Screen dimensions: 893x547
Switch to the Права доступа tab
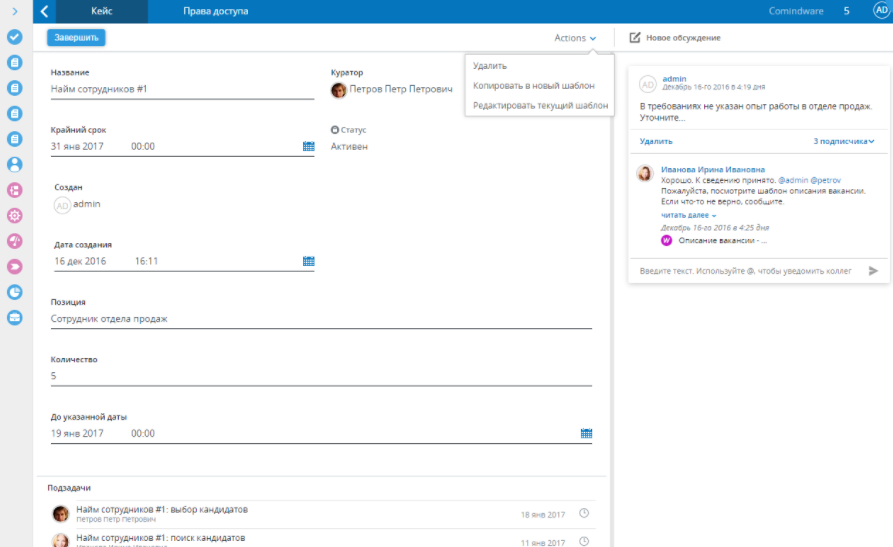click(215, 11)
